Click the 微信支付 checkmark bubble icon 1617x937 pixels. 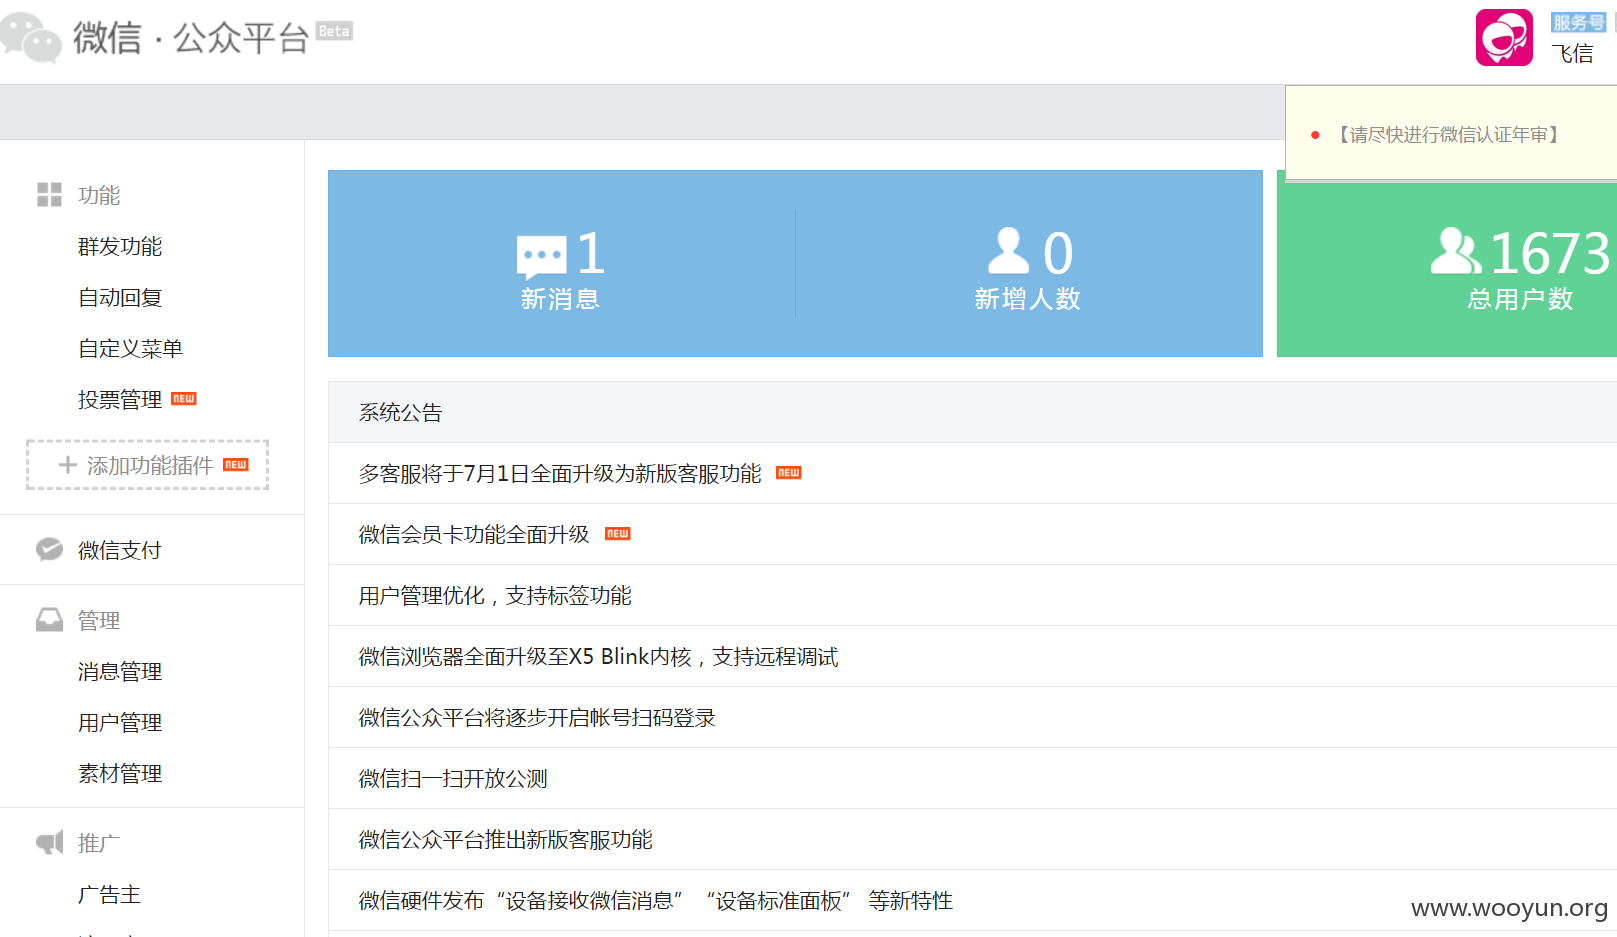[49, 549]
